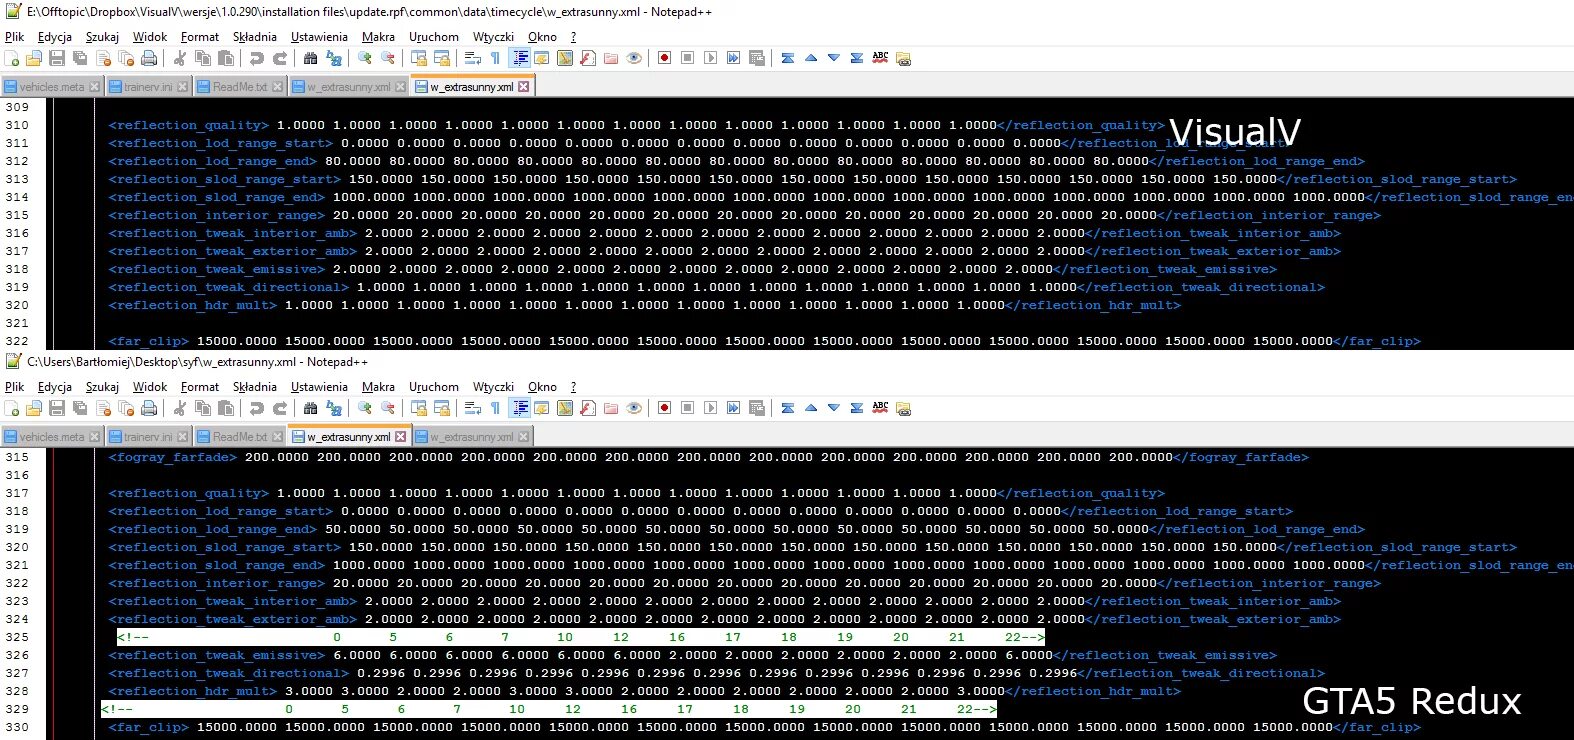Switch to ReadMe.txt tab in top window

pyautogui.click(x=239, y=87)
